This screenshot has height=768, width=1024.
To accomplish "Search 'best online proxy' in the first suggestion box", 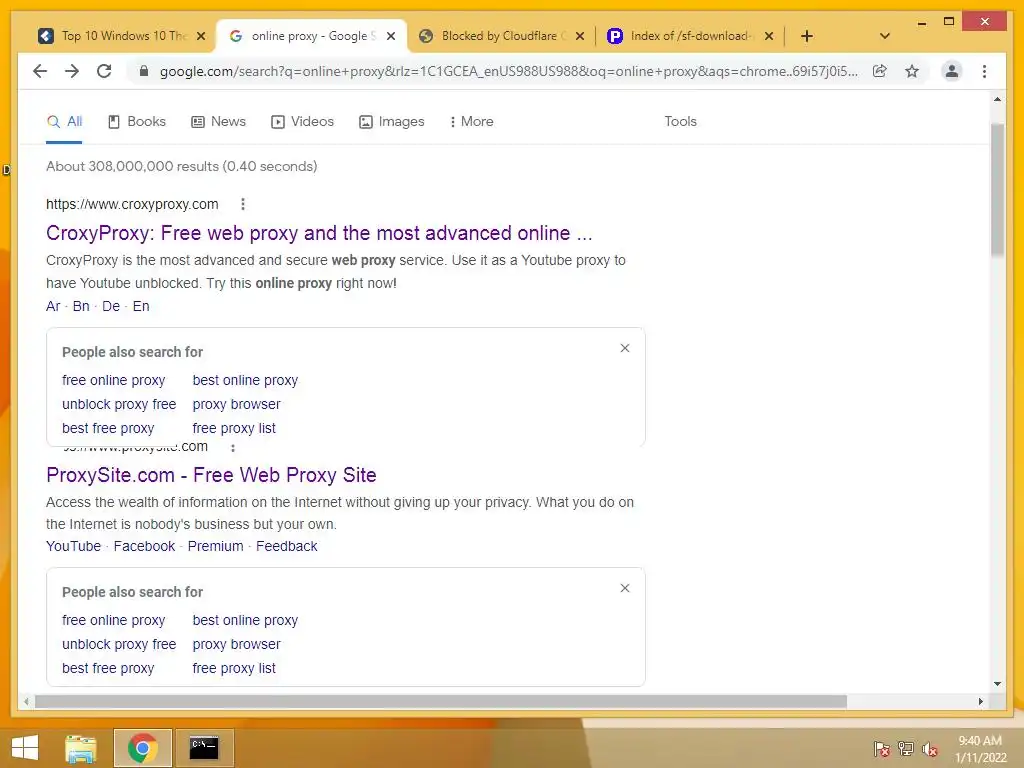I will (245, 380).
